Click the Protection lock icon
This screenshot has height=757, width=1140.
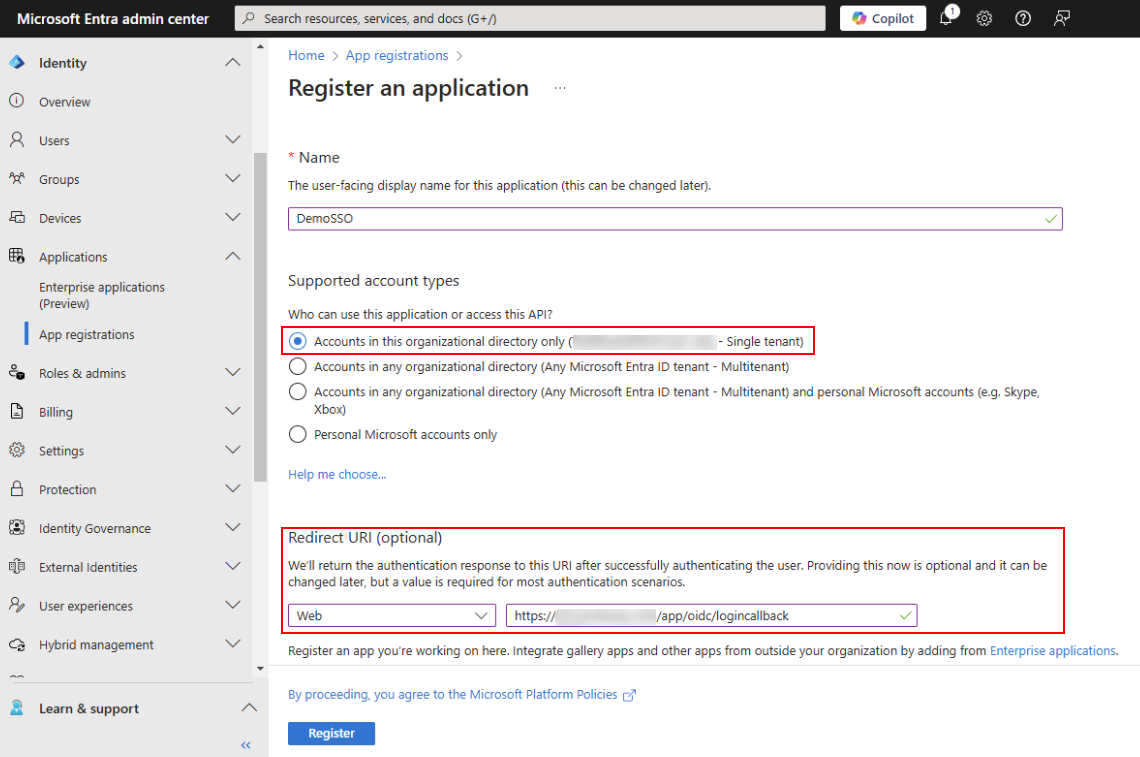pos(17,489)
